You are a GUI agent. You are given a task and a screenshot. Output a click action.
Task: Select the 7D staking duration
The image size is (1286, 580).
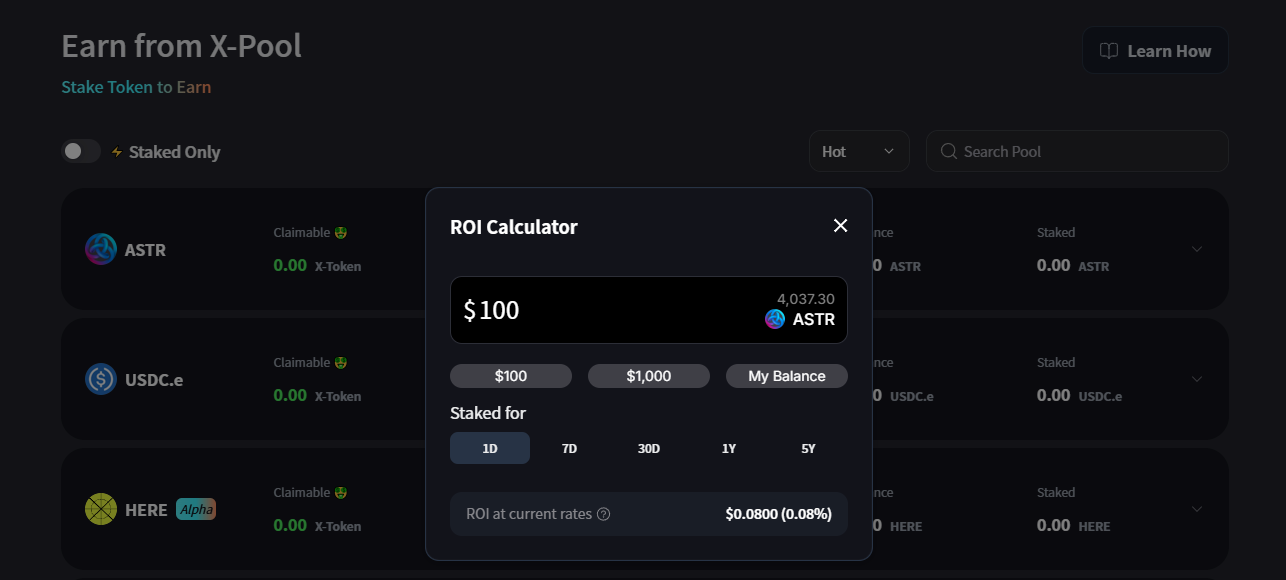[x=569, y=448]
